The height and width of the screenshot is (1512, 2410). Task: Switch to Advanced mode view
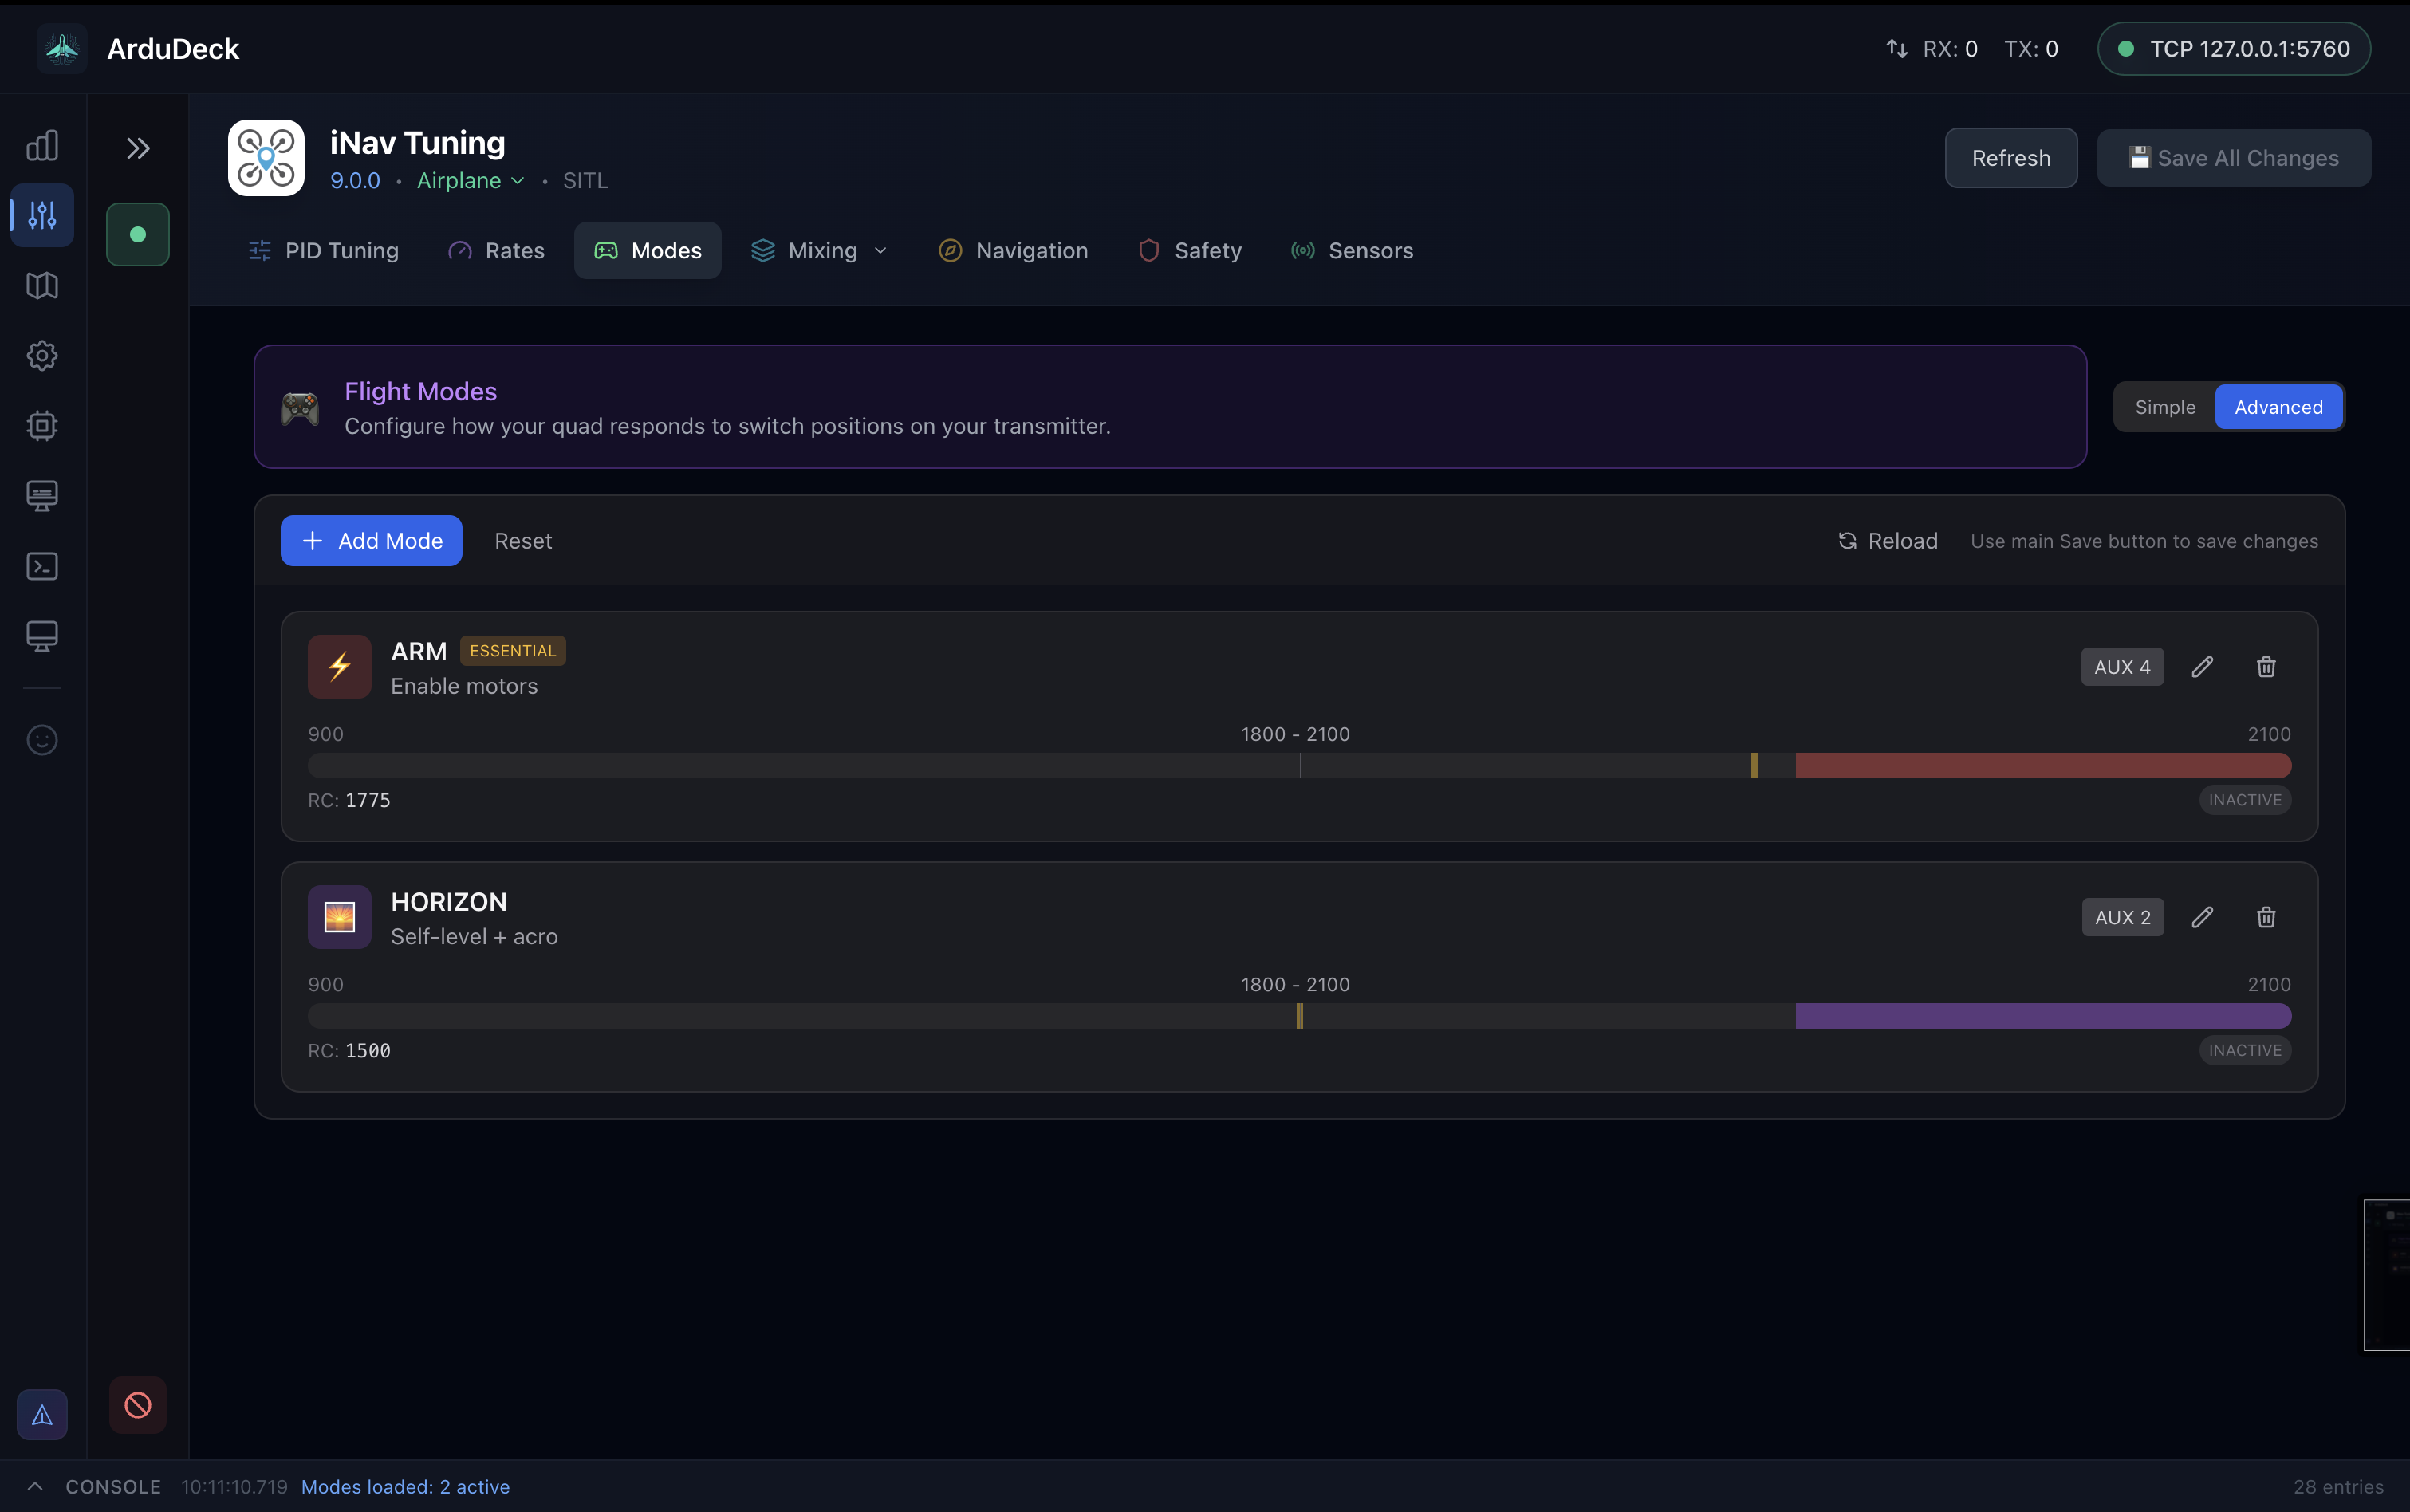[2278, 407]
